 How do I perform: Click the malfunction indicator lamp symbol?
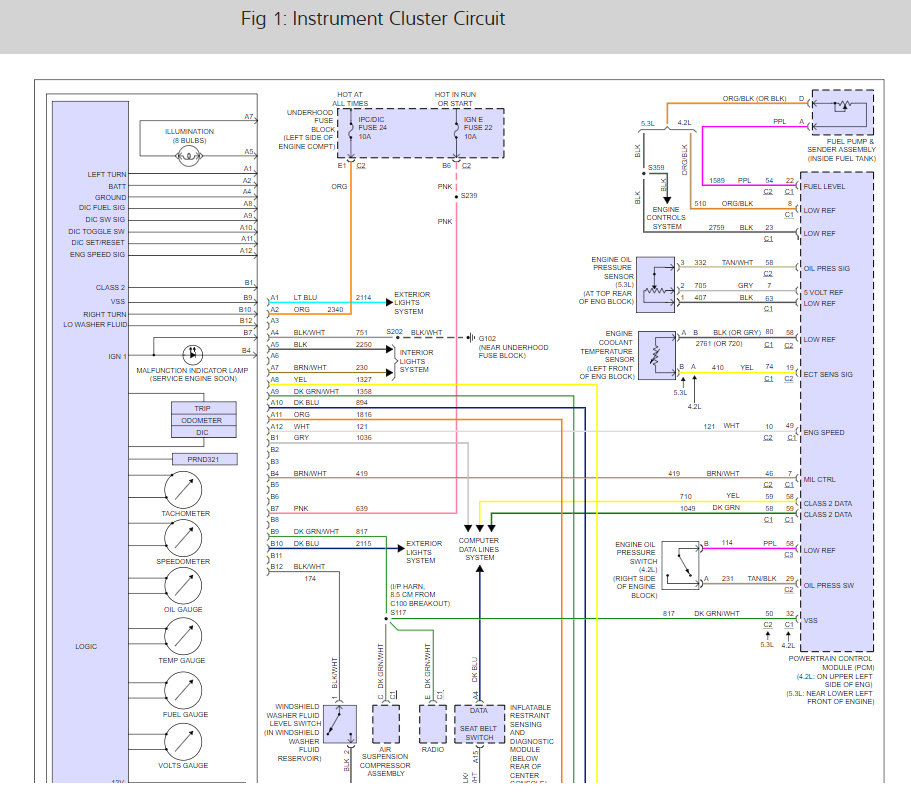pyautogui.click(x=192, y=354)
